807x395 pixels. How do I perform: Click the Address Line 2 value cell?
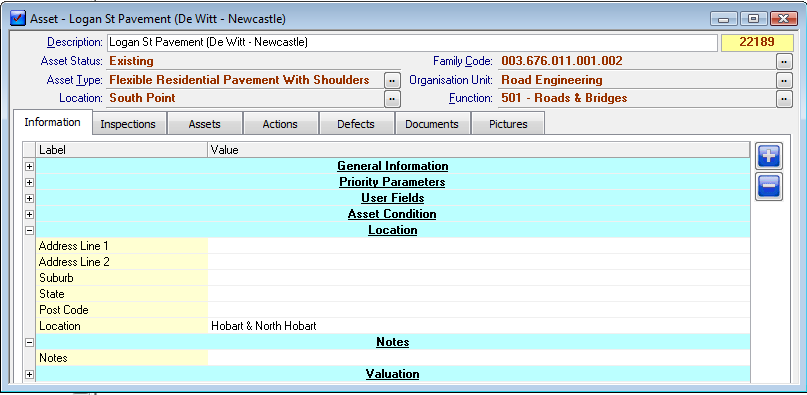click(479, 262)
